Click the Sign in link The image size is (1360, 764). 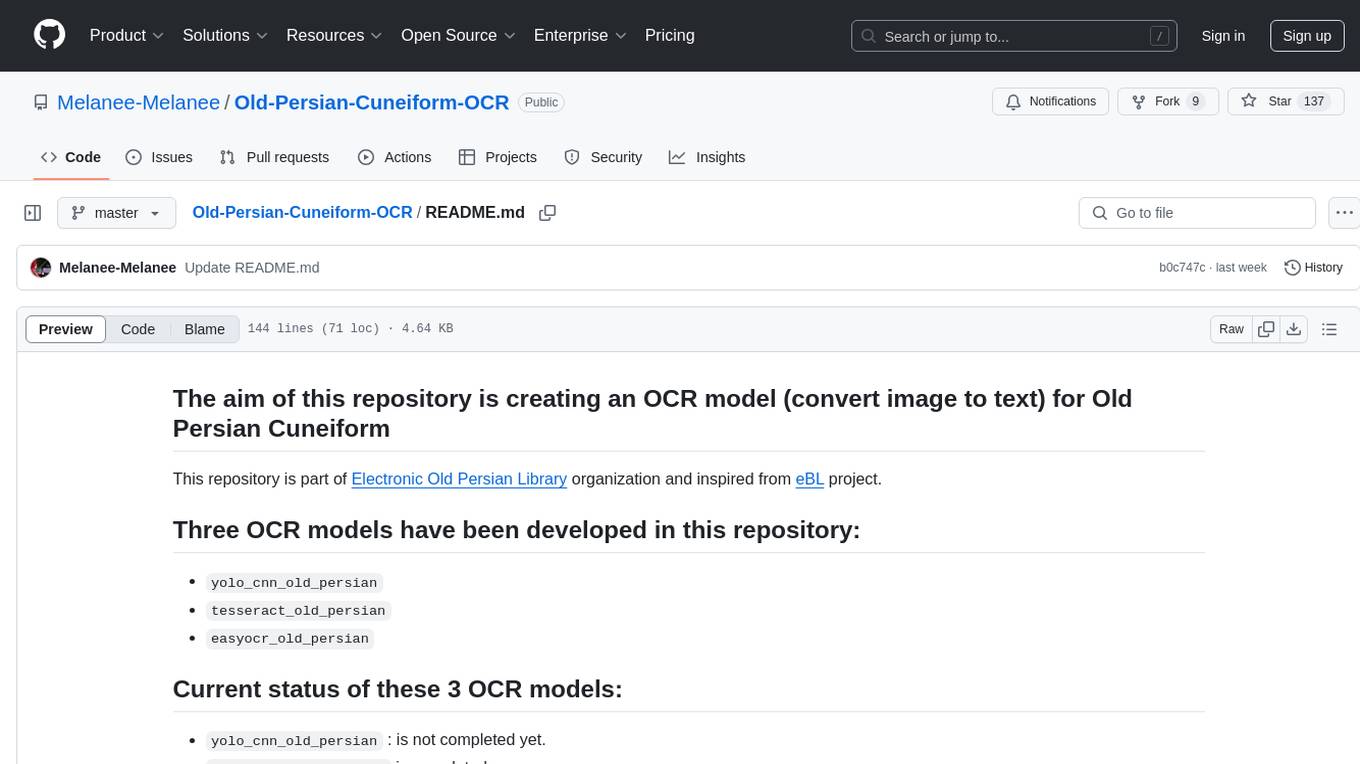pyautogui.click(x=1223, y=36)
